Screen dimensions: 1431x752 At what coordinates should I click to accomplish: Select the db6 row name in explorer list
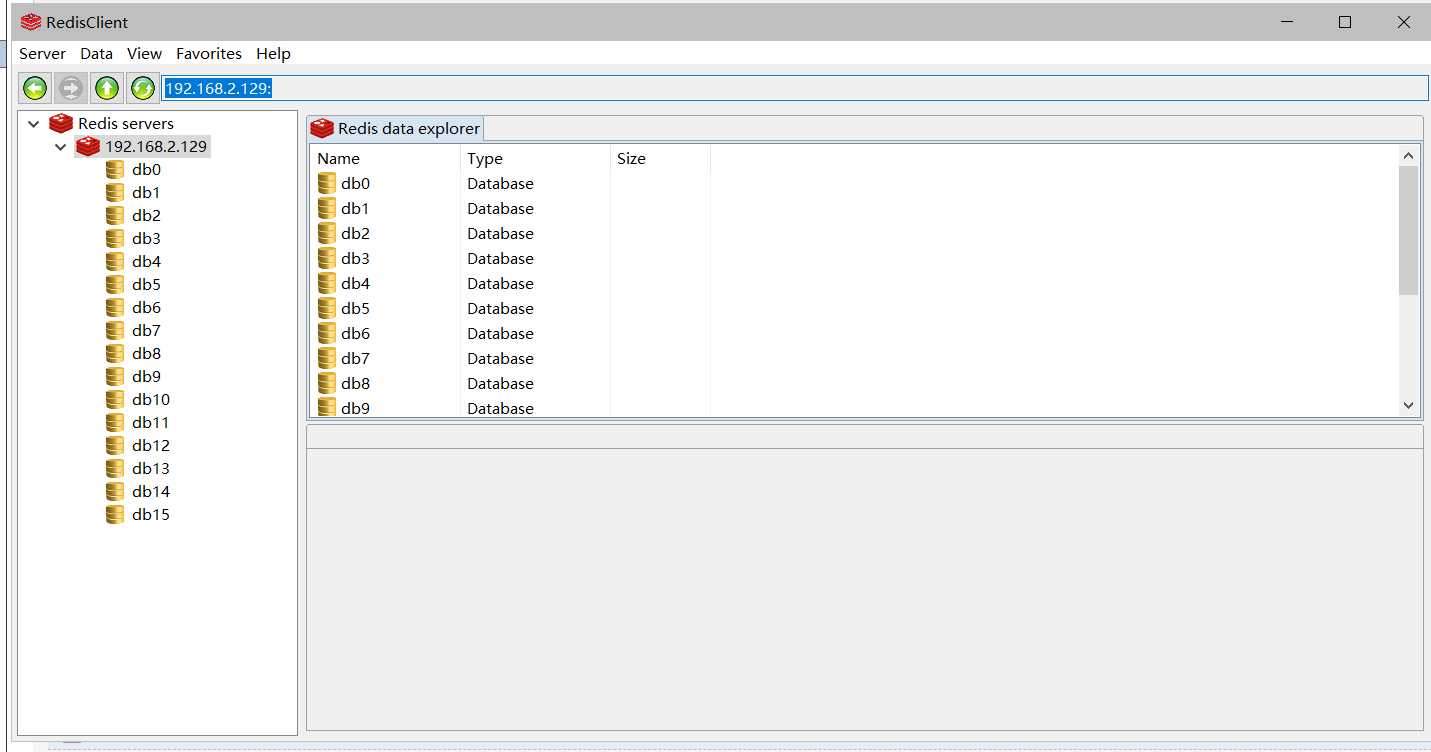coord(355,333)
